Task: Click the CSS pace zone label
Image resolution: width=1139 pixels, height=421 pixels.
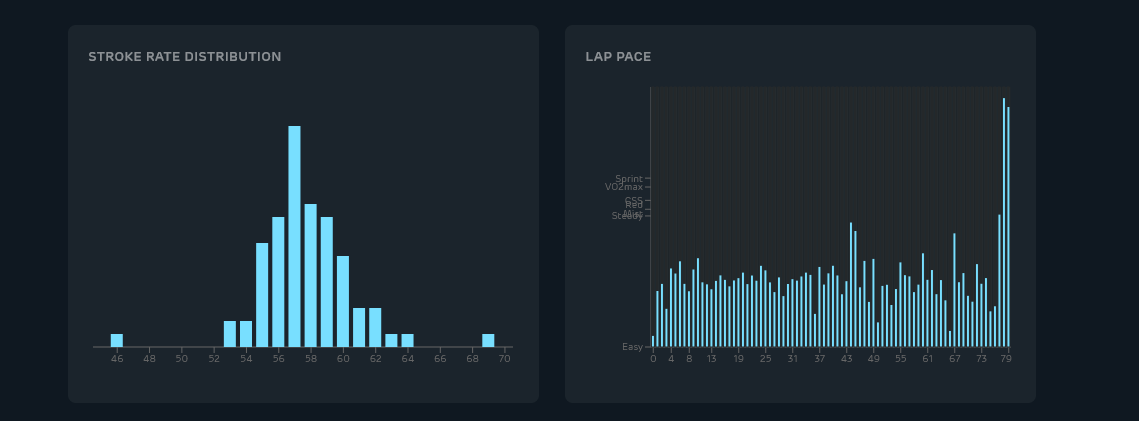Action: click(634, 200)
